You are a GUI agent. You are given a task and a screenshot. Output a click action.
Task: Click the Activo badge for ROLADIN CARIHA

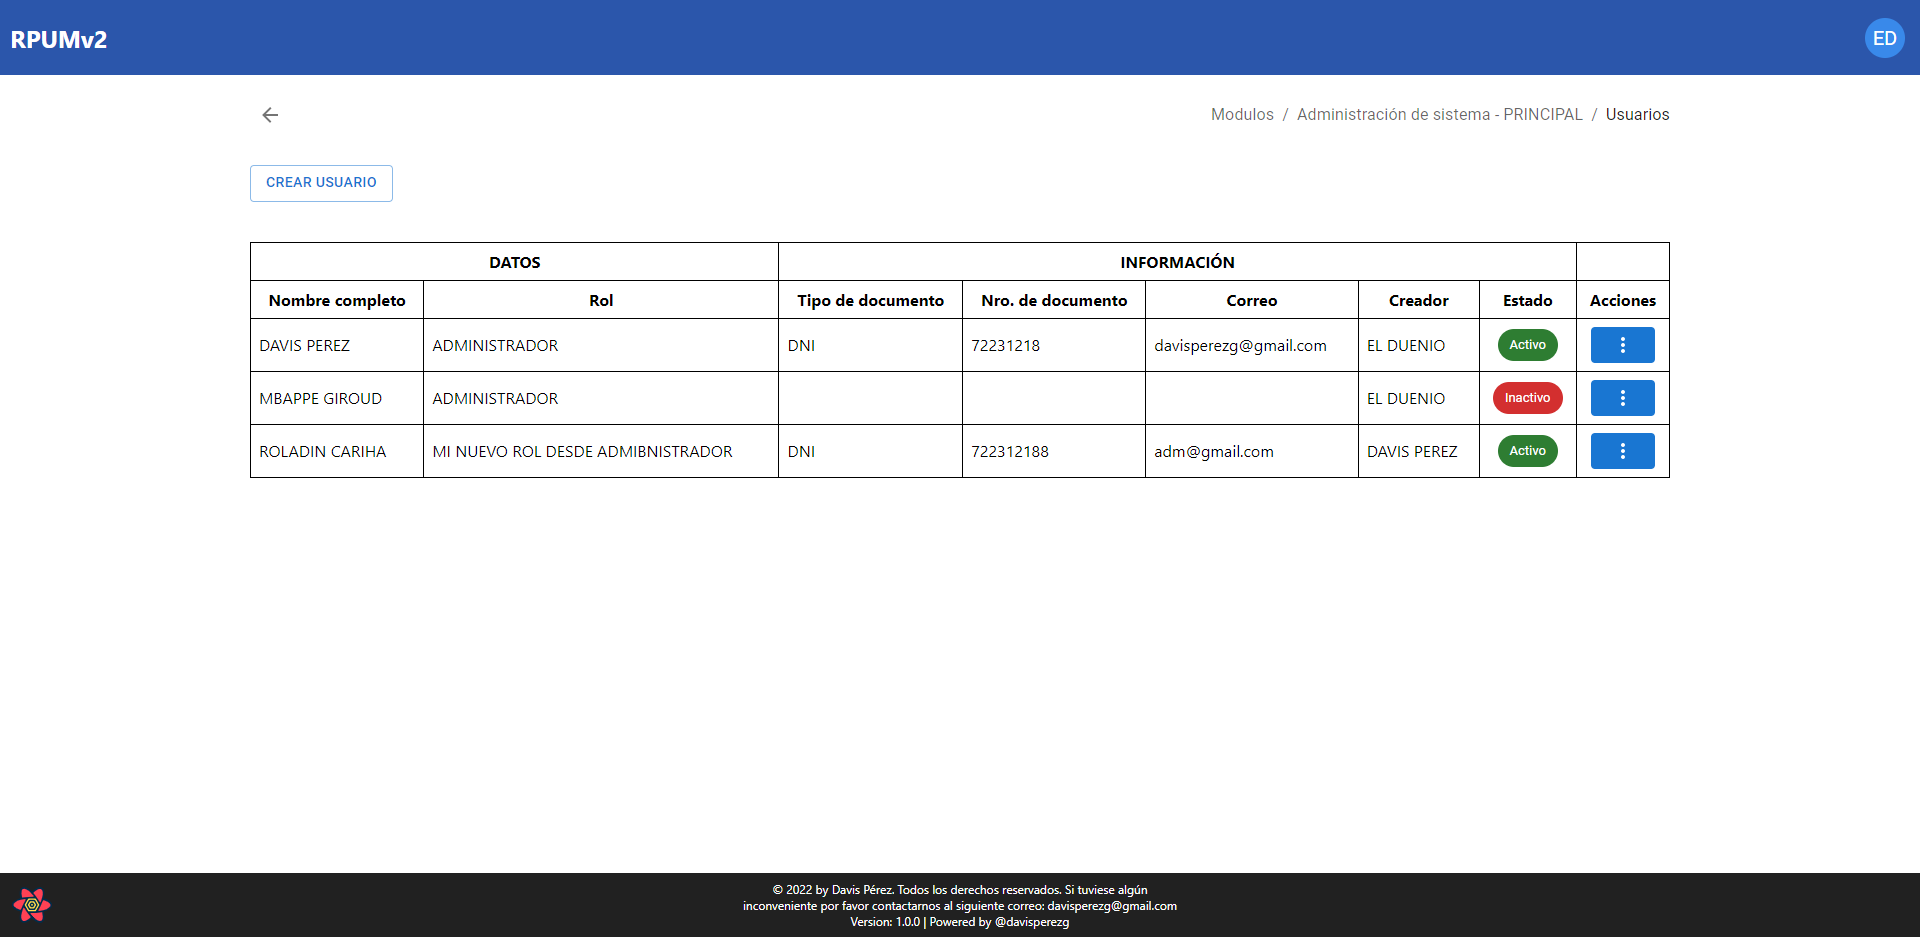tap(1527, 451)
